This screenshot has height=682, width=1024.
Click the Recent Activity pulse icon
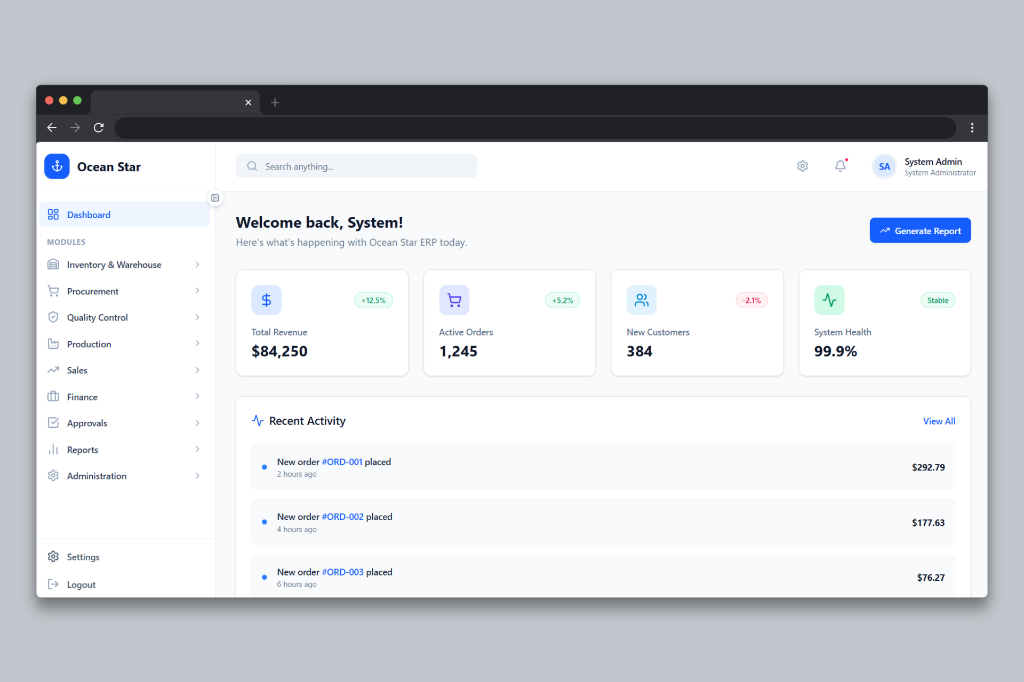coord(257,421)
